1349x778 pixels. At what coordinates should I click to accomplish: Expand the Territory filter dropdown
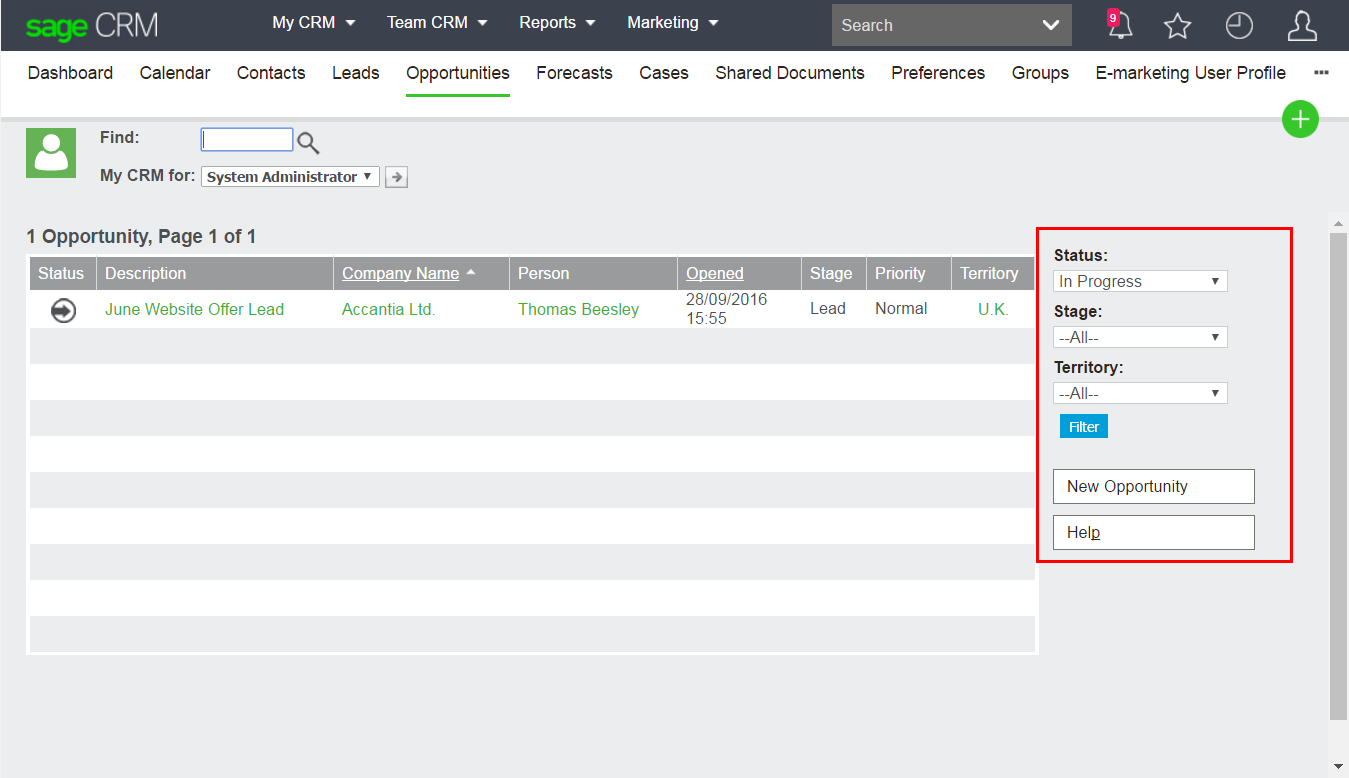(1140, 394)
